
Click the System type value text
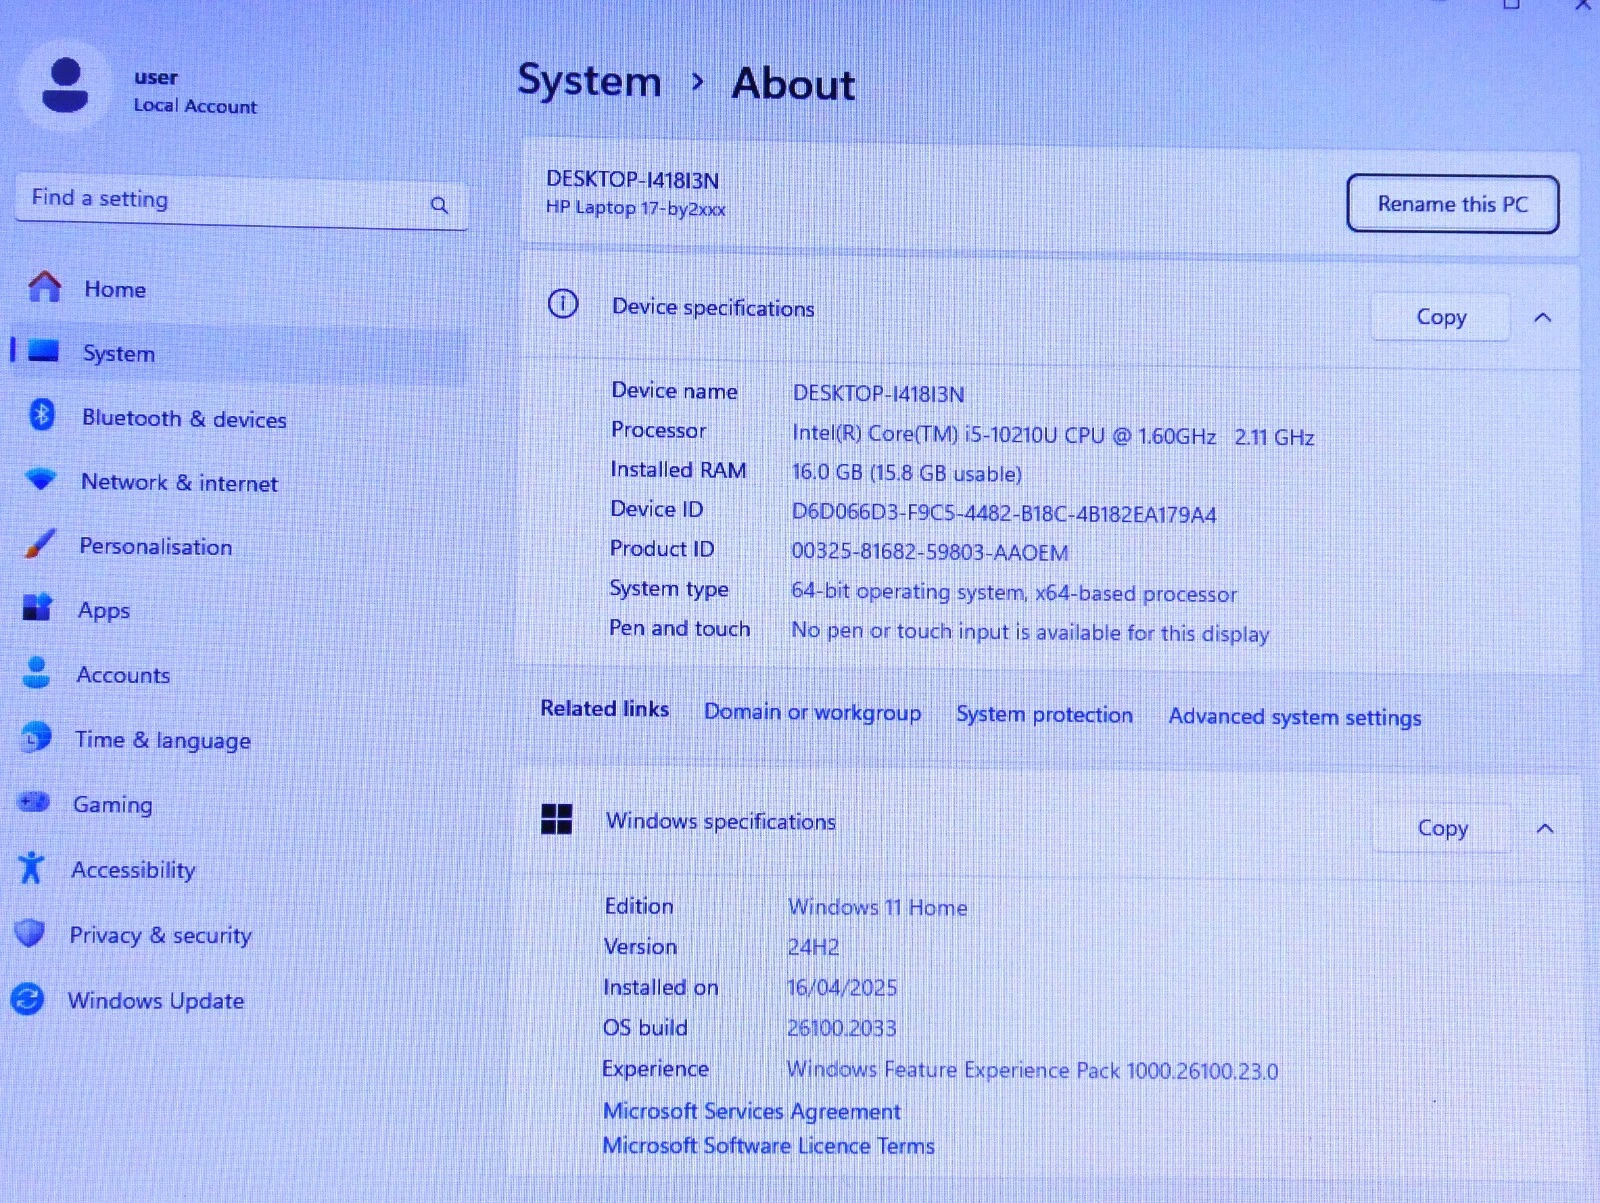tap(1014, 592)
